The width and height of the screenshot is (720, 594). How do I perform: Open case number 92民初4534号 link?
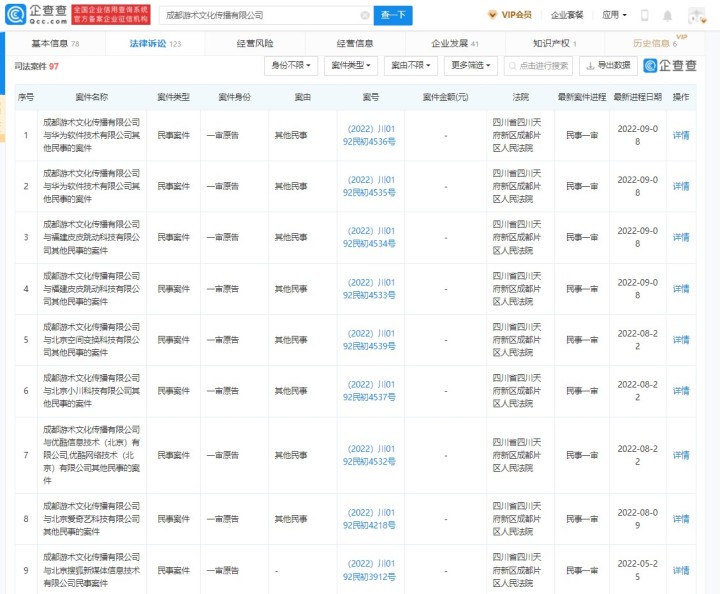click(369, 237)
